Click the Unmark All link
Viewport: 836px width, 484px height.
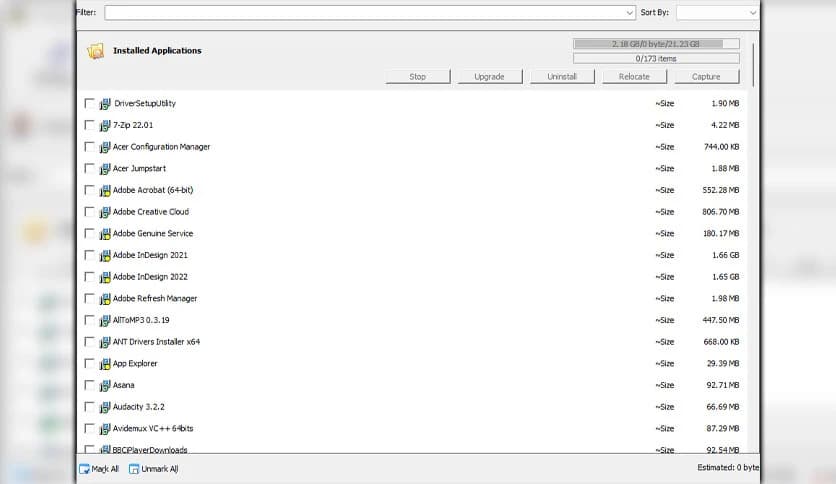pos(160,469)
